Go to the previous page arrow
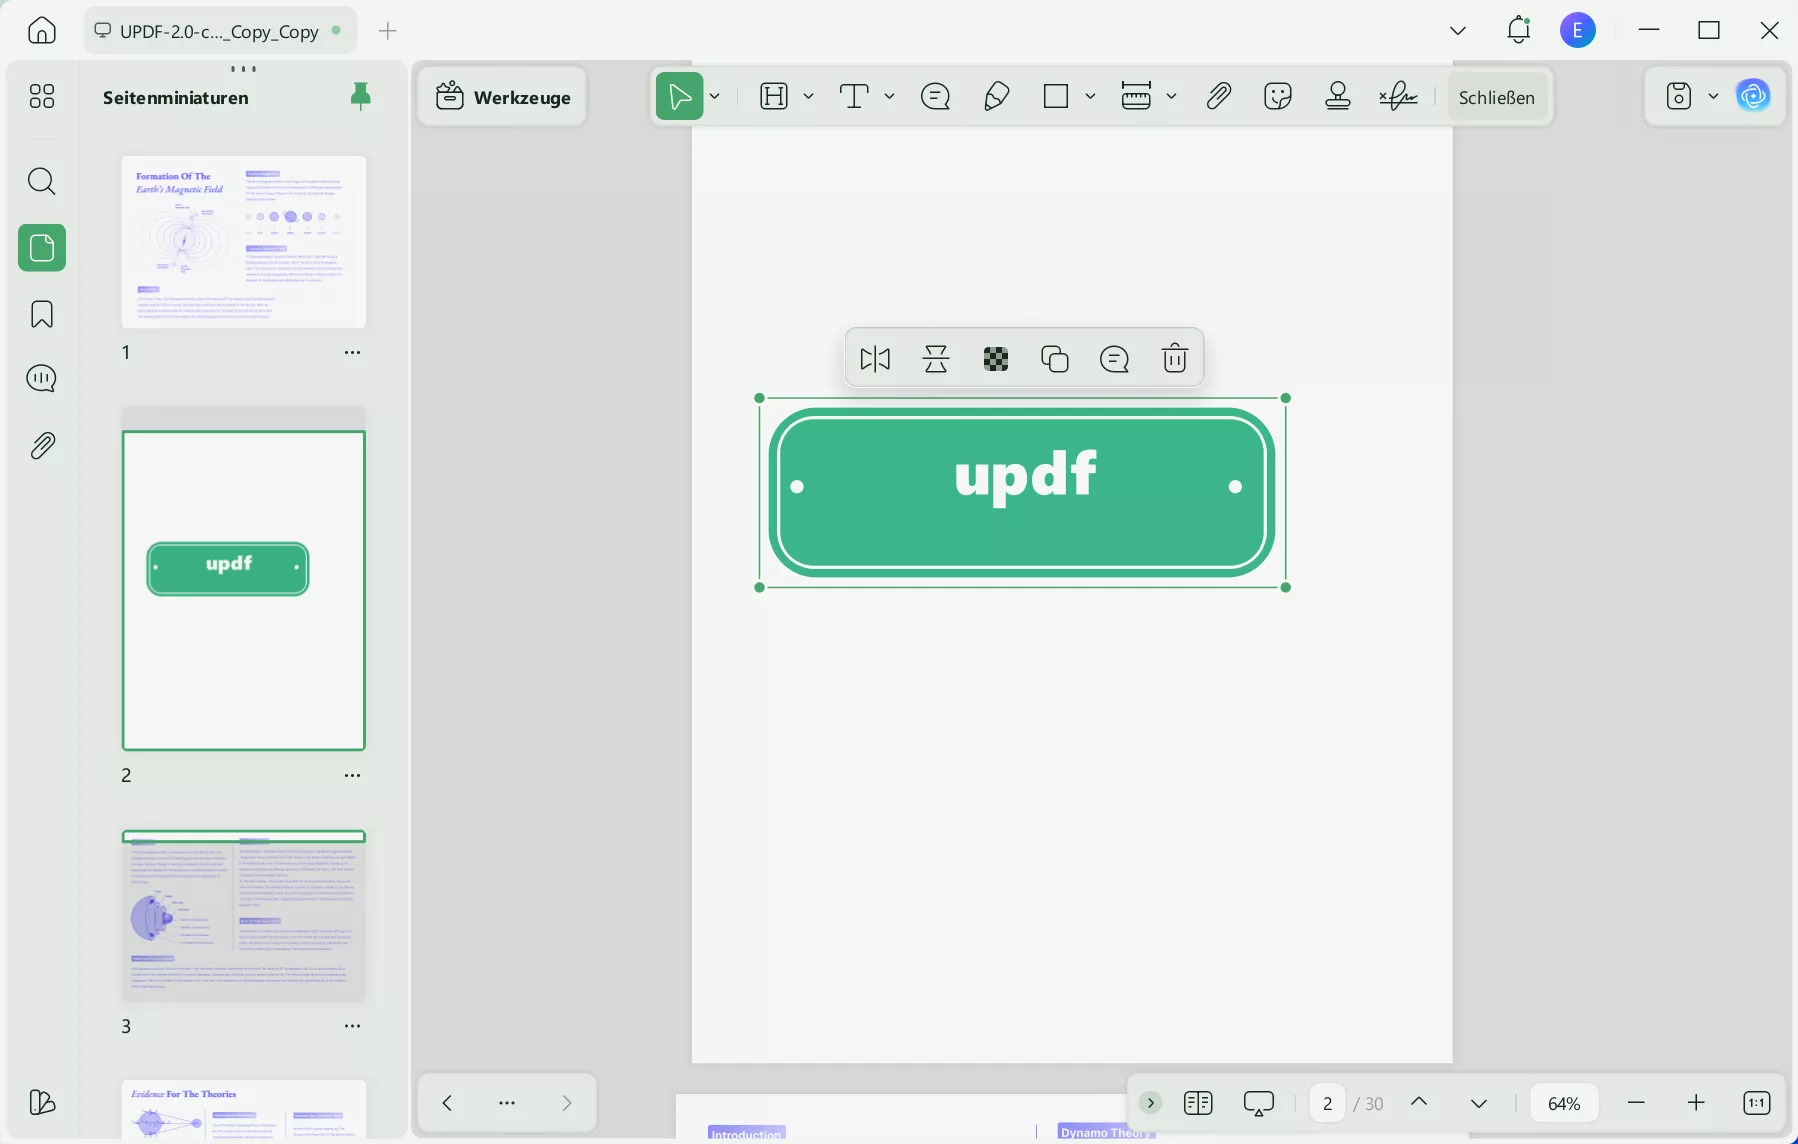 pyautogui.click(x=1419, y=1102)
